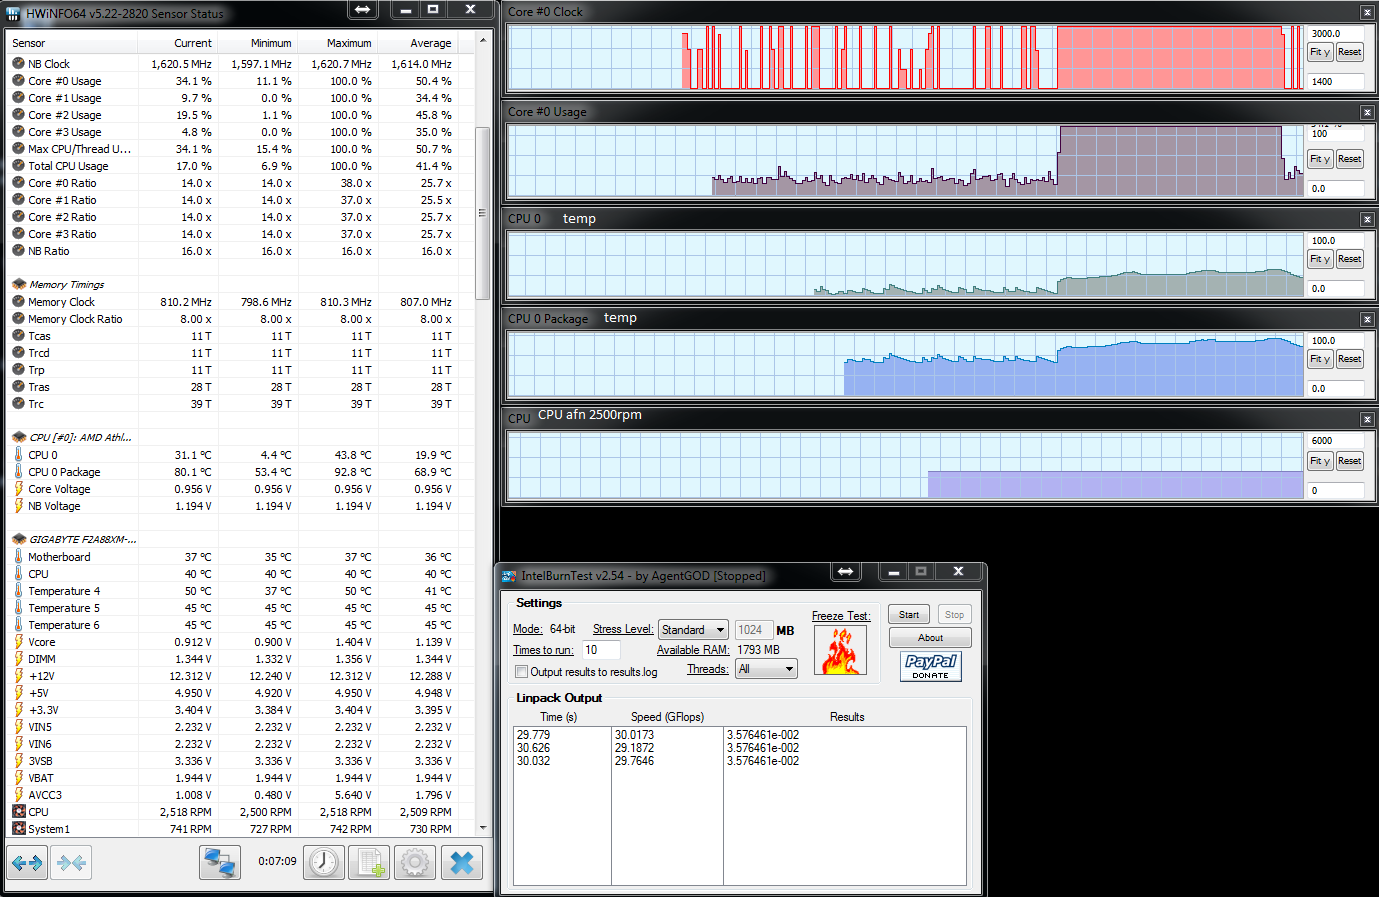Open sensor settings gear icon
Image resolution: width=1379 pixels, height=897 pixels.
click(415, 862)
